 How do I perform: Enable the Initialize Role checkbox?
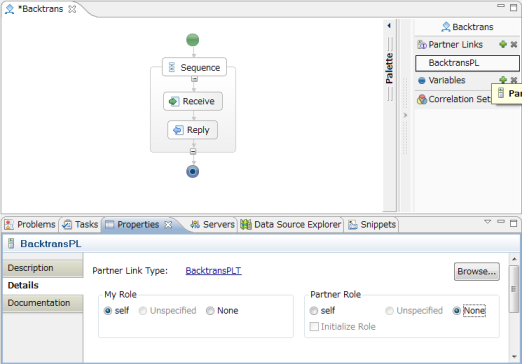(314, 327)
